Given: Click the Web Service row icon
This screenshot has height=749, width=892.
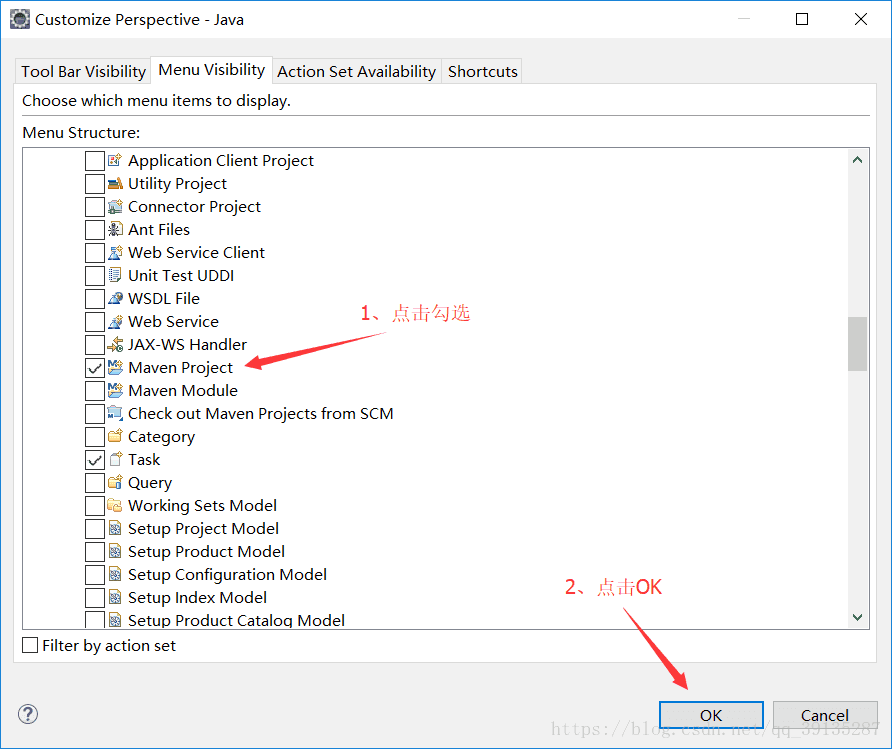Looking at the screenshot, I should [115, 321].
